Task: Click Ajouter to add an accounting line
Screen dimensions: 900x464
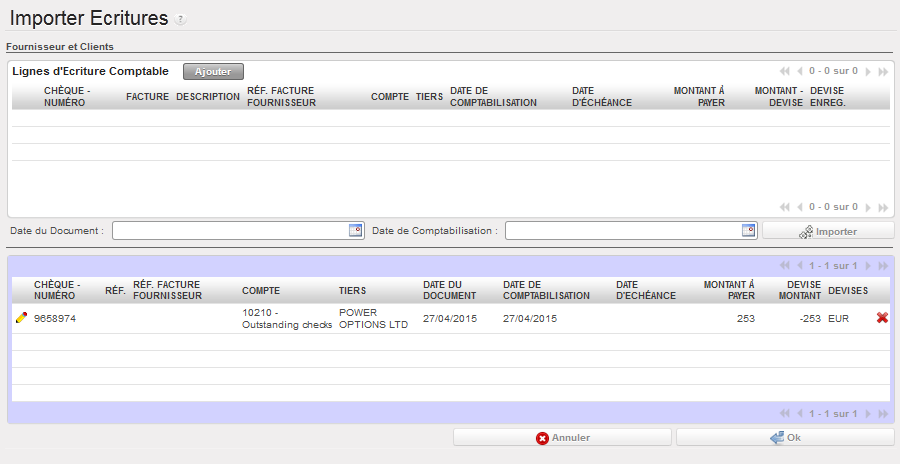Action: click(x=213, y=72)
